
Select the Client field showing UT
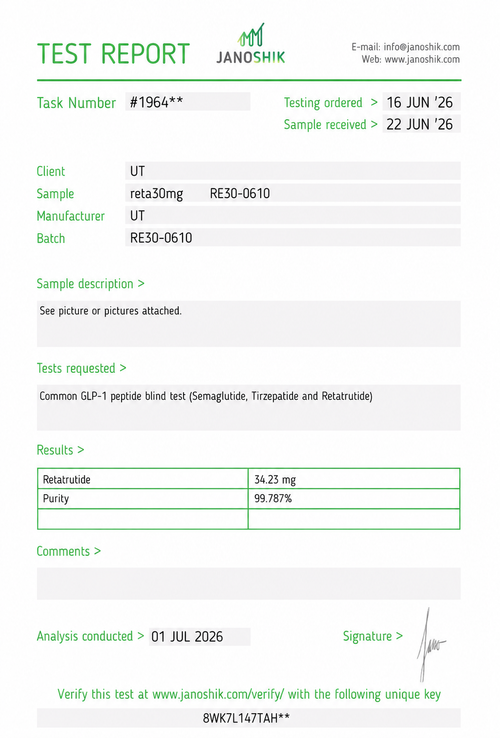click(x=293, y=171)
